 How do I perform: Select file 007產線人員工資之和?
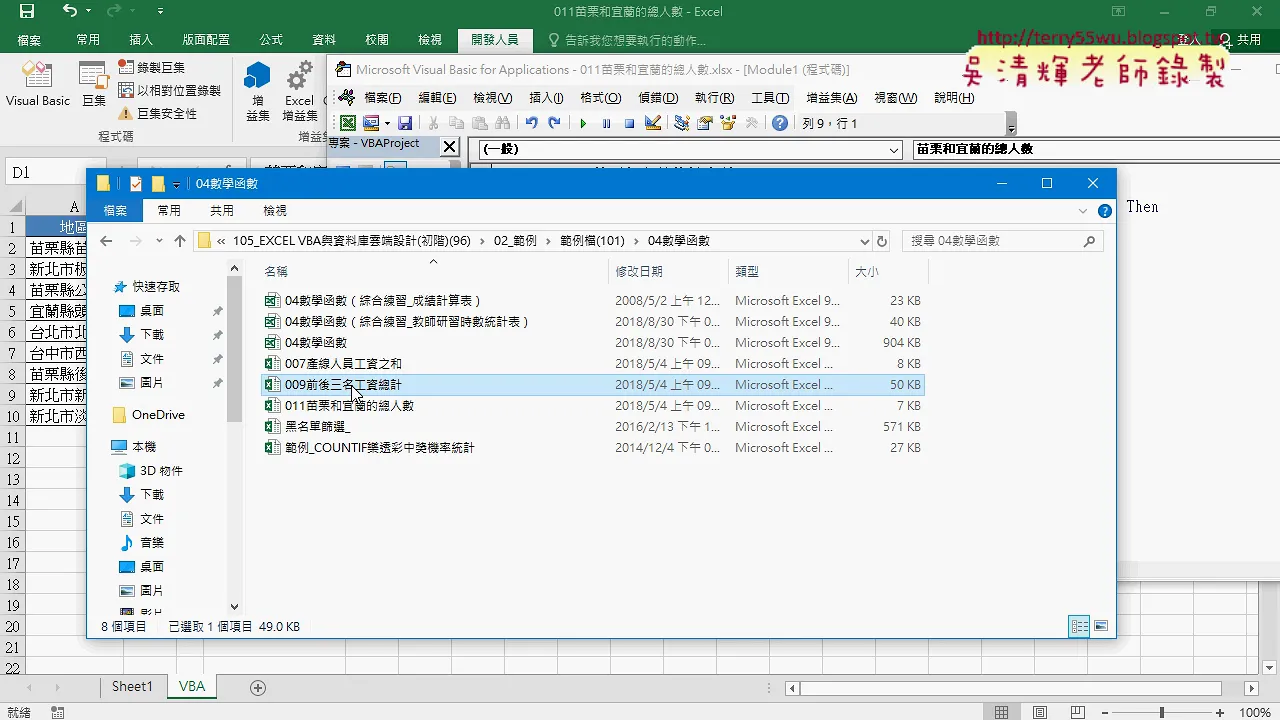pos(343,364)
